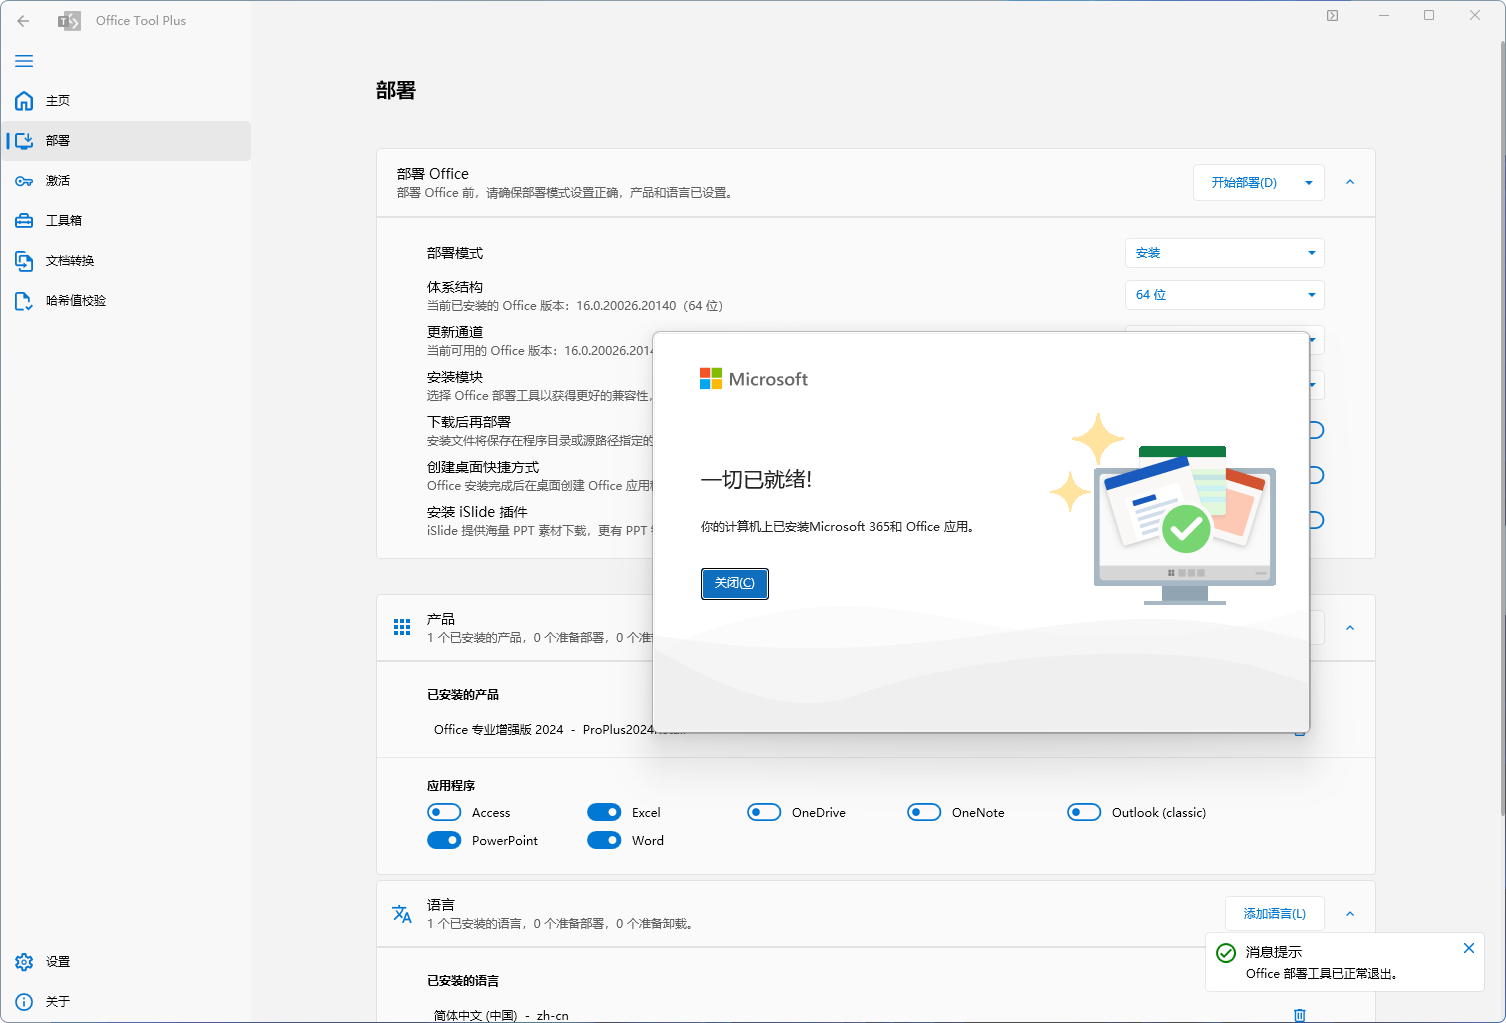
Task: Click the toolbox briefcase icon
Action: (x=24, y=221)
